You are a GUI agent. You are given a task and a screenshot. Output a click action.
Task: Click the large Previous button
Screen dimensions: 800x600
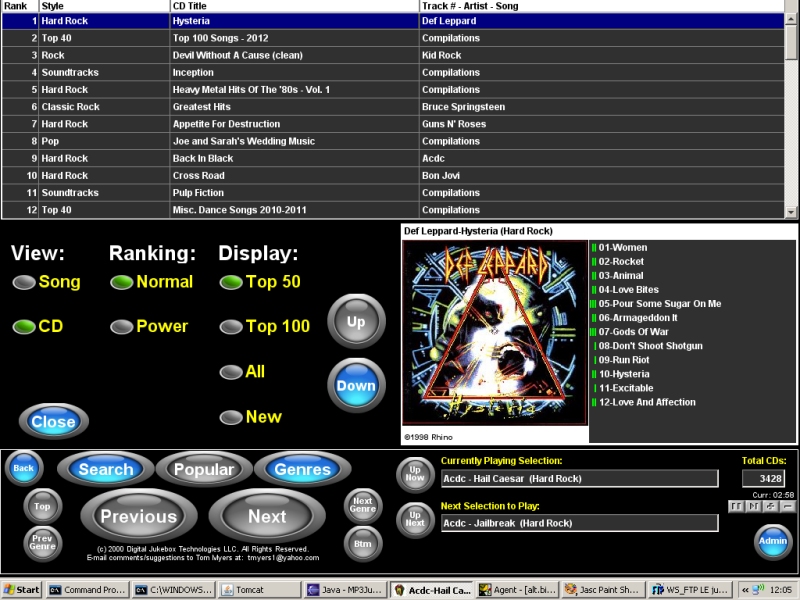pyautogui.click(x=139, y=516)
